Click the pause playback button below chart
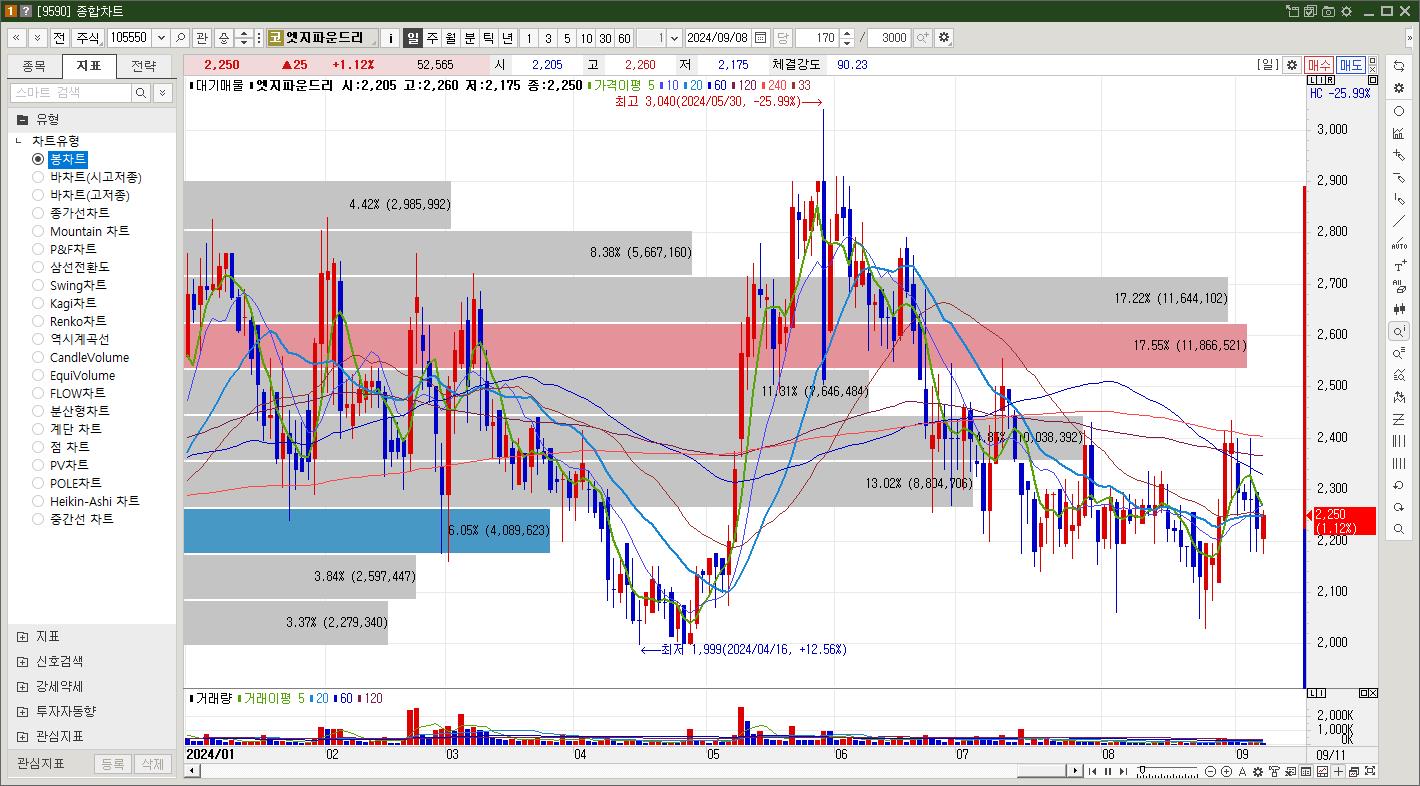 coord(1107,771)
